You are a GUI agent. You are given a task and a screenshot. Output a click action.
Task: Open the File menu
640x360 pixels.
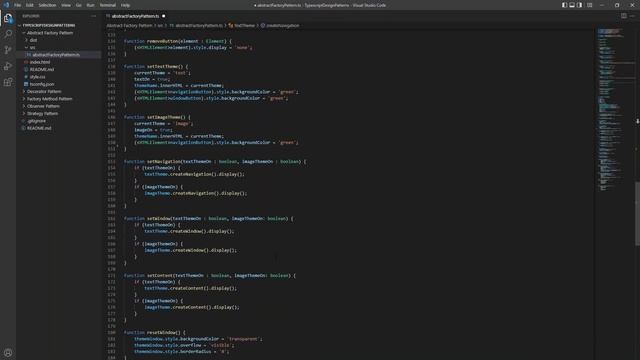[x=18, y=5]
